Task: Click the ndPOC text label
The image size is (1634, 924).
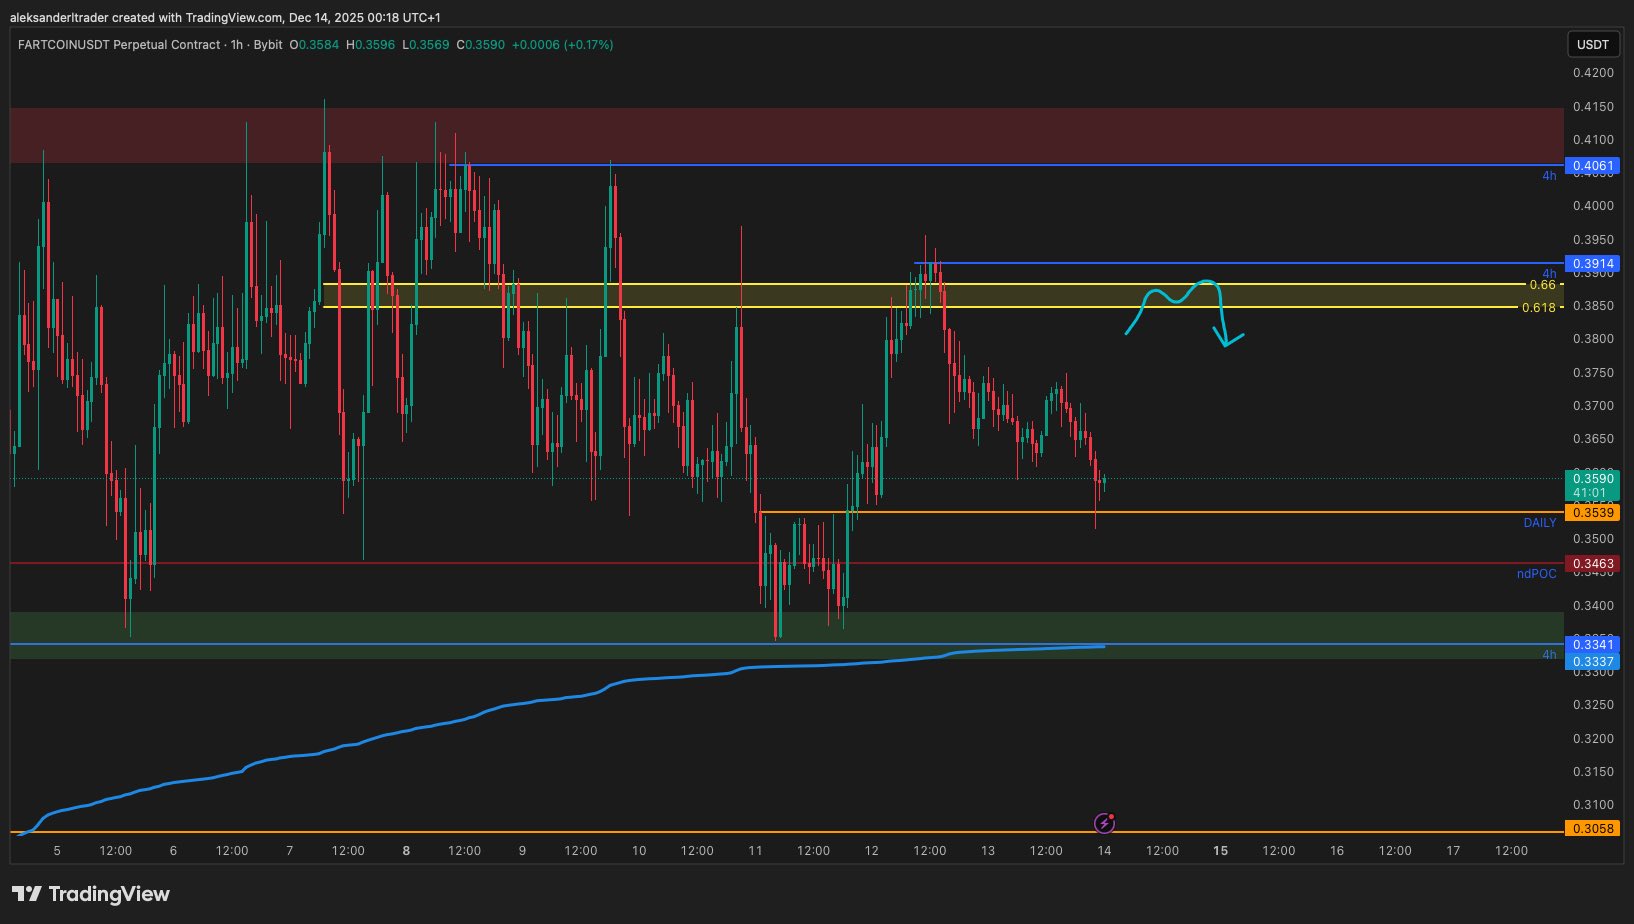Action: click(x=1536, y=574)
